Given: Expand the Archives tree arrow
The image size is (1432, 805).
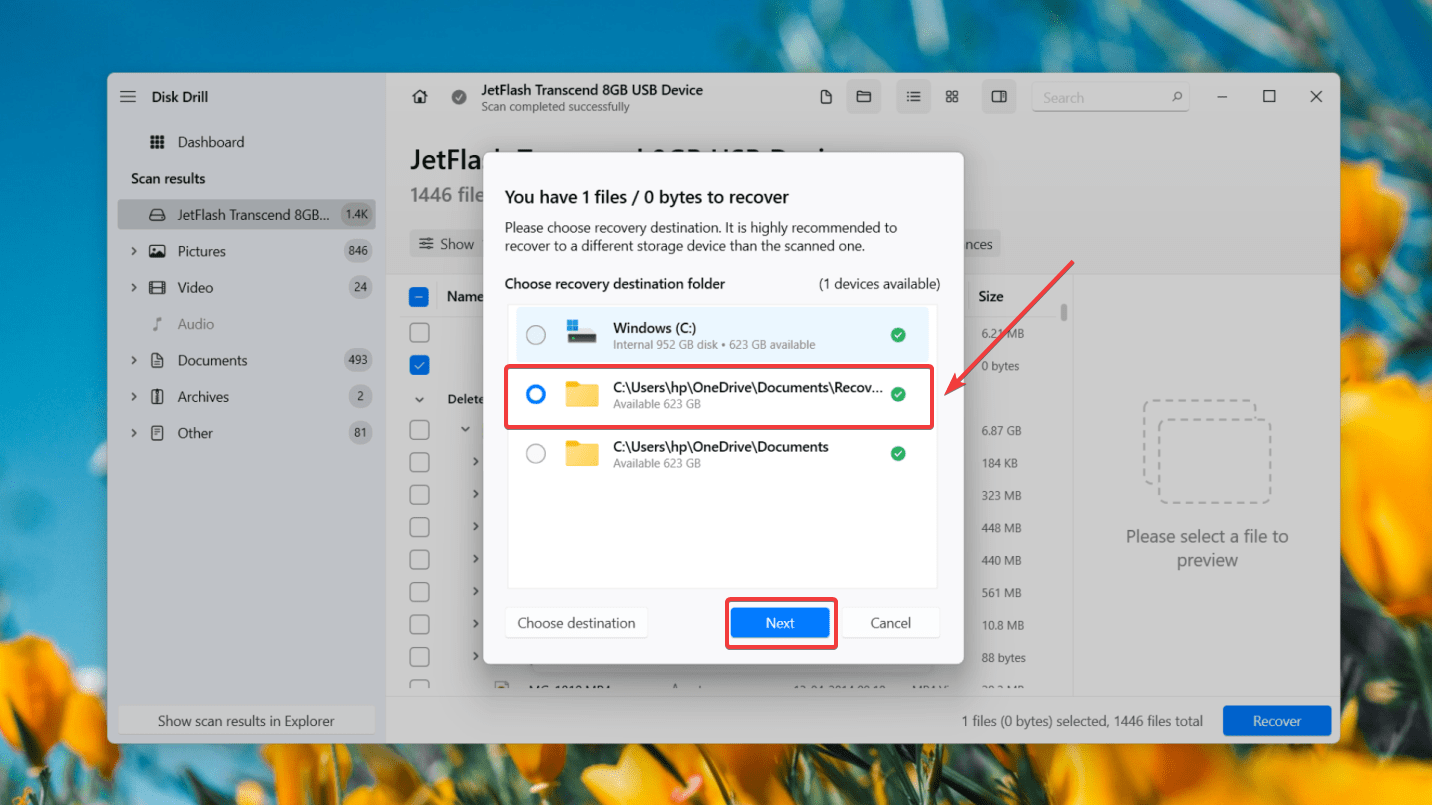Looking at the screenshot, I should click(134, 397).
